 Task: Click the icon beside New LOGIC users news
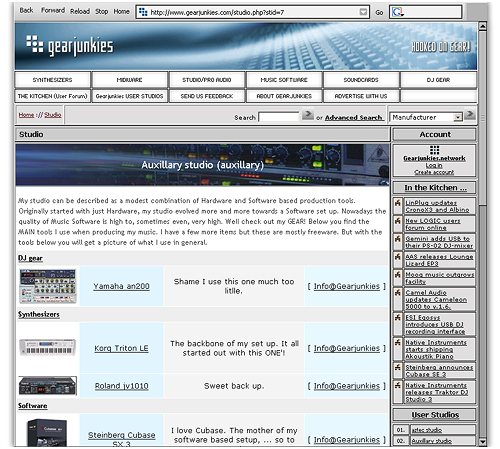tap(397, 221)
